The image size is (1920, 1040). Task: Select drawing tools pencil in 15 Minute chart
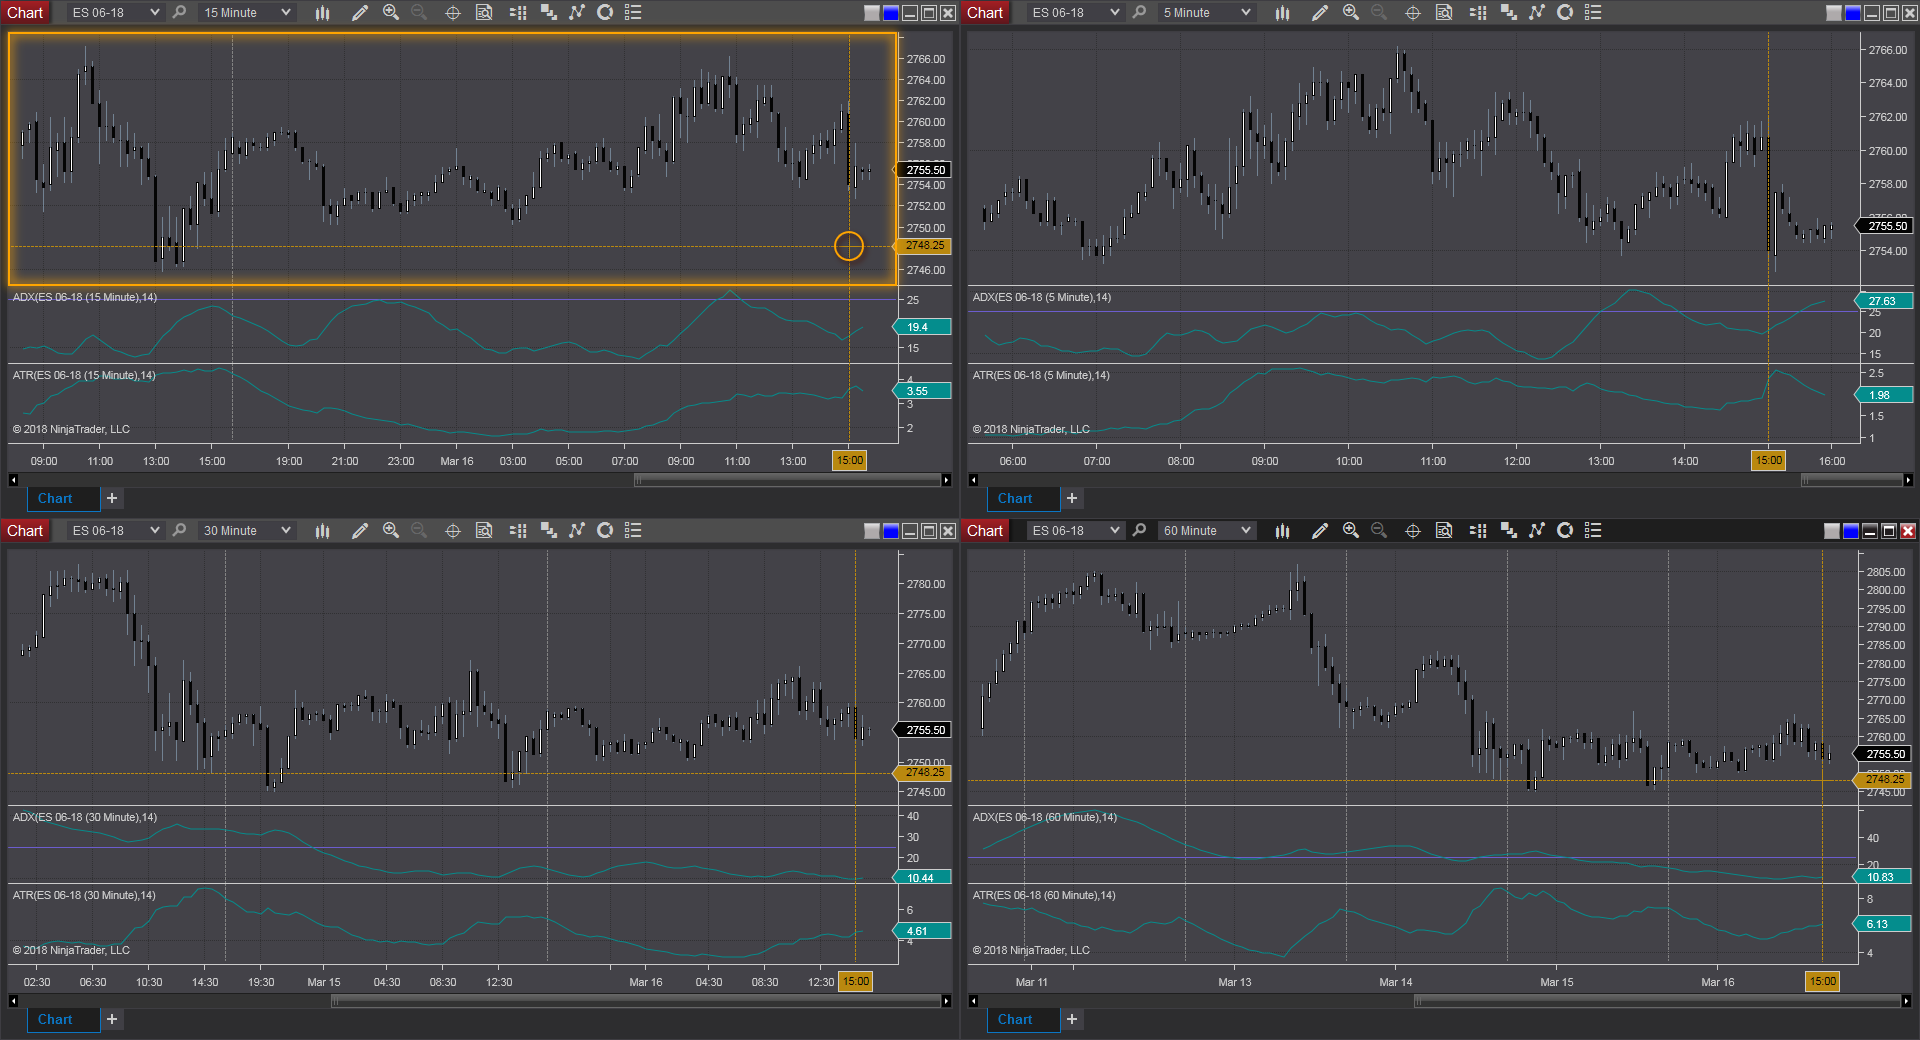[x=360, y=13]
